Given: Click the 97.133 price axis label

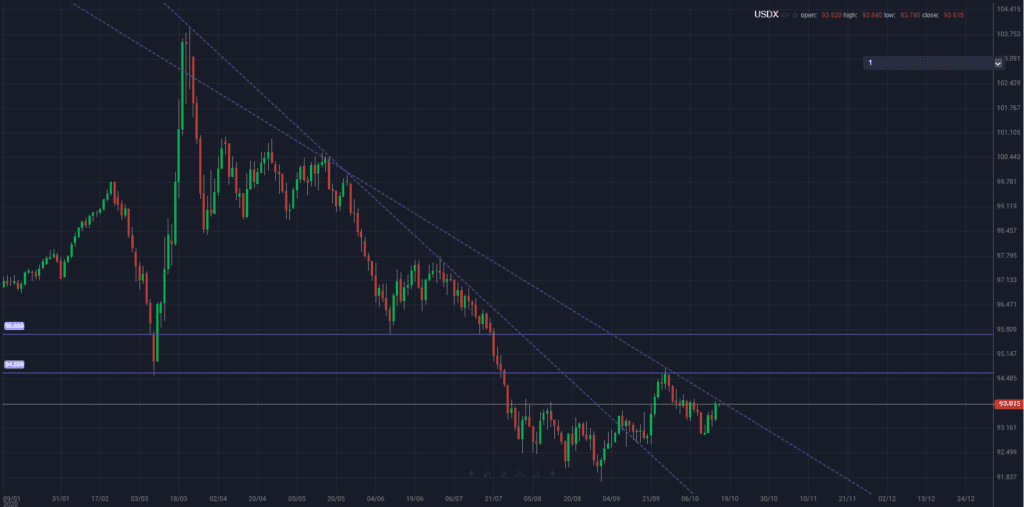Looking at the screenshot, I should 1009,280.
